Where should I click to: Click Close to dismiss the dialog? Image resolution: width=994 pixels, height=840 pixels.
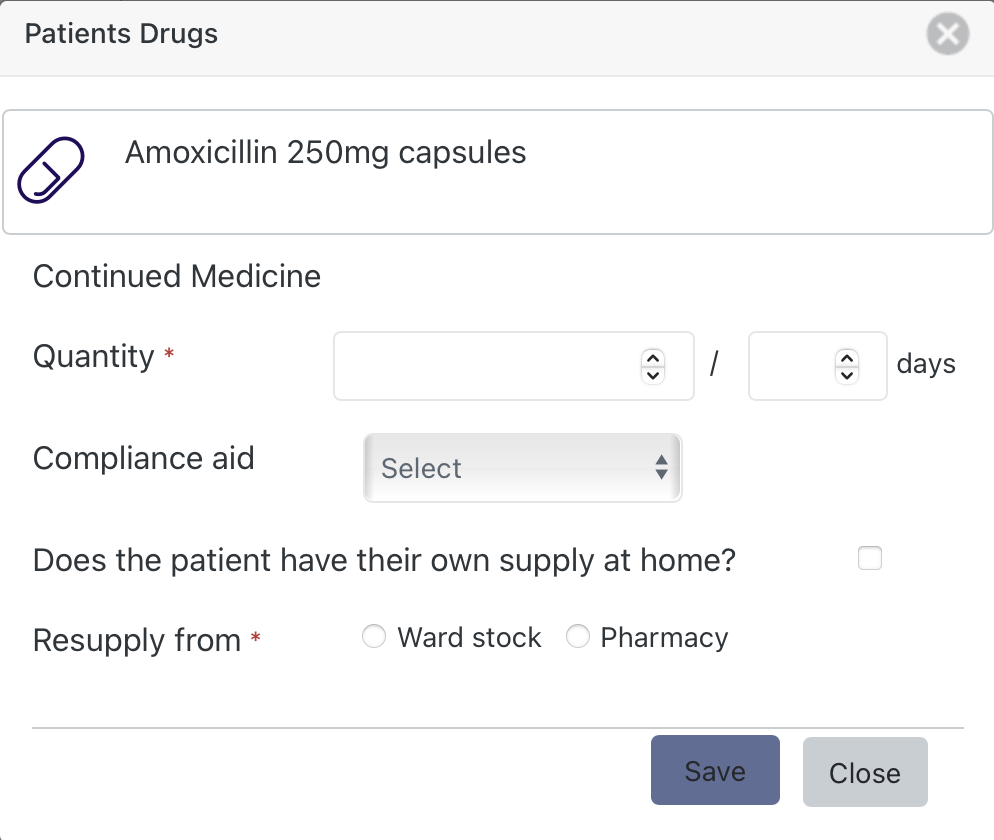pos(864,771)
